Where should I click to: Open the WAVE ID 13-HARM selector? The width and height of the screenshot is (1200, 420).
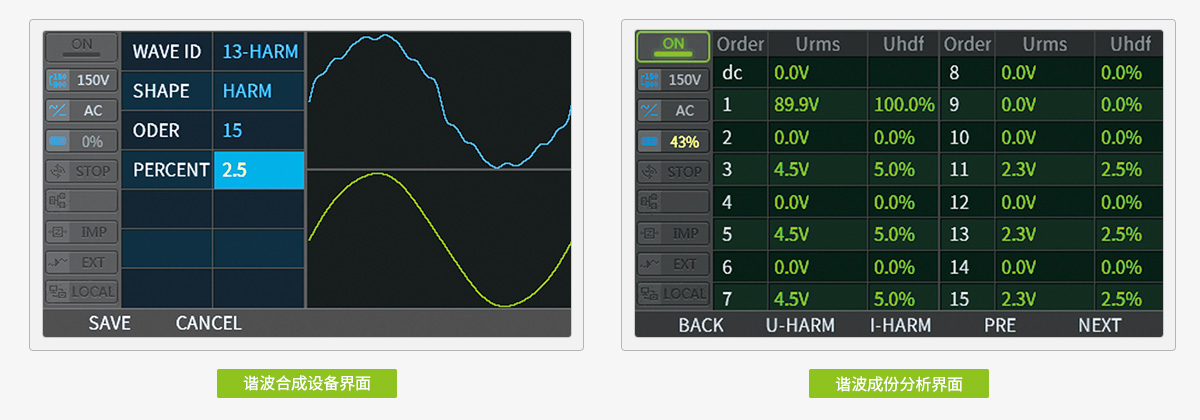coord(259,51)
